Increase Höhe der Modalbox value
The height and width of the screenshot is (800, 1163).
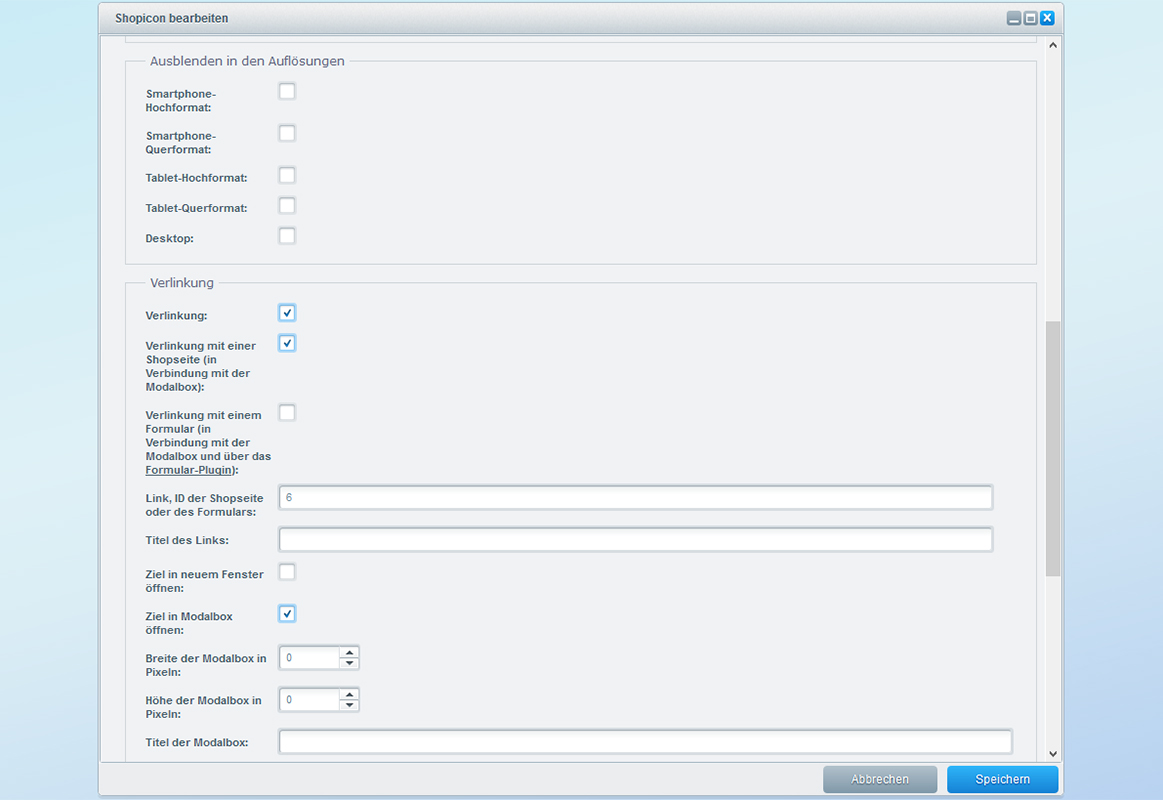point(349,695)
